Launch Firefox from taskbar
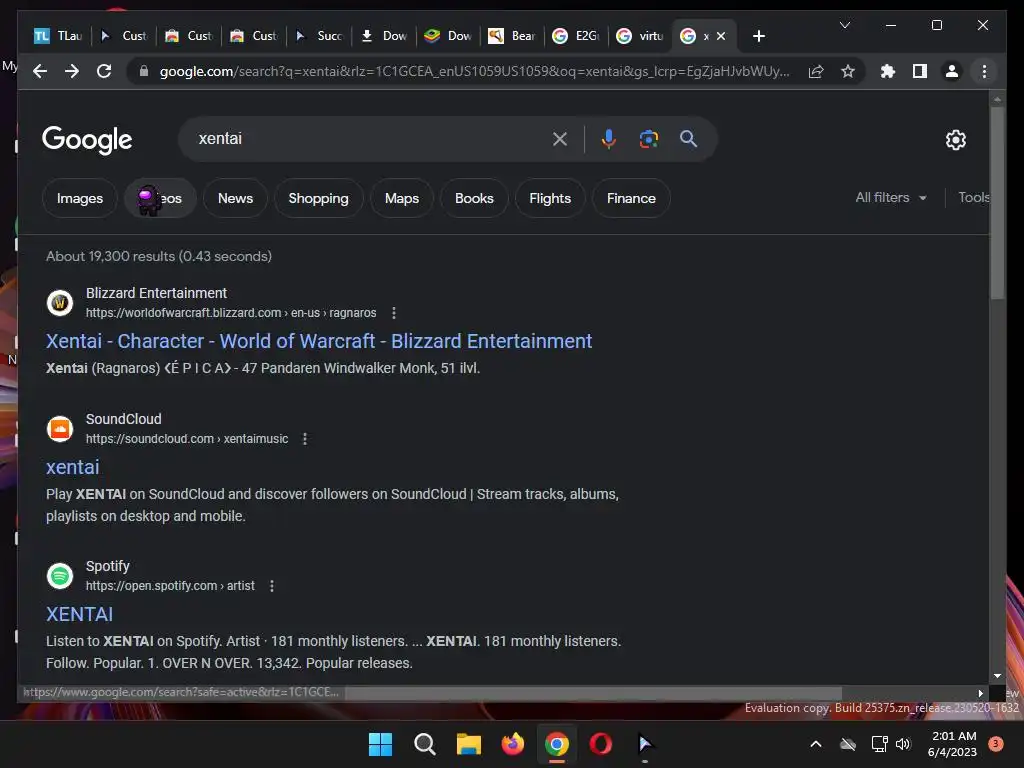This screenshot has height=768, width=1024. tap(513, 744)
